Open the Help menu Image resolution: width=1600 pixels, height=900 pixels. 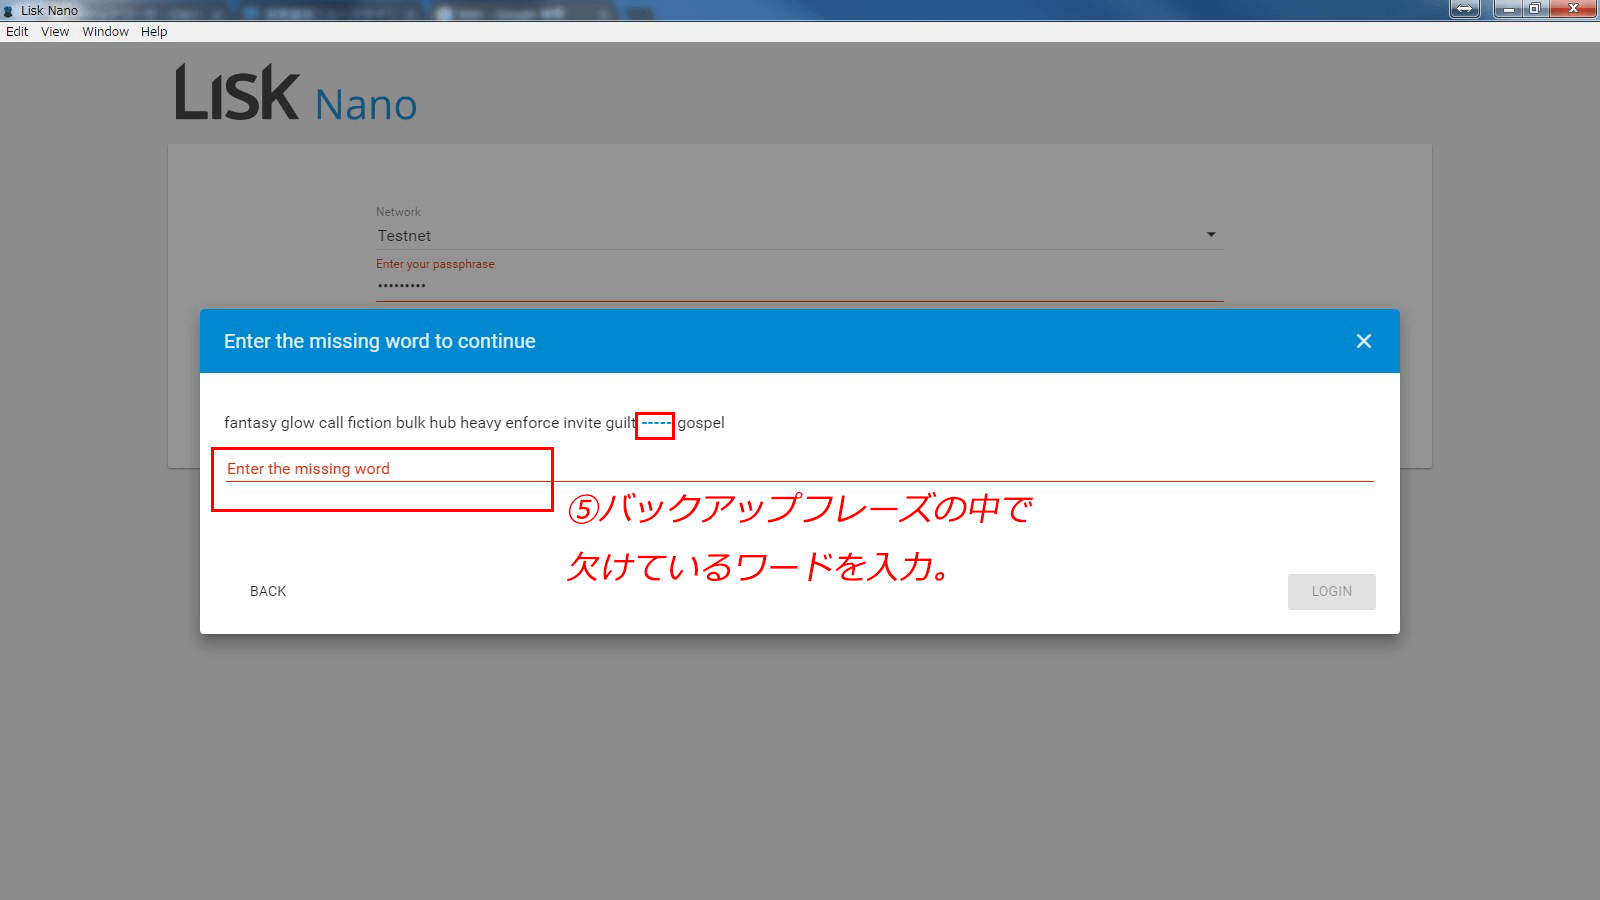(154, 32)
